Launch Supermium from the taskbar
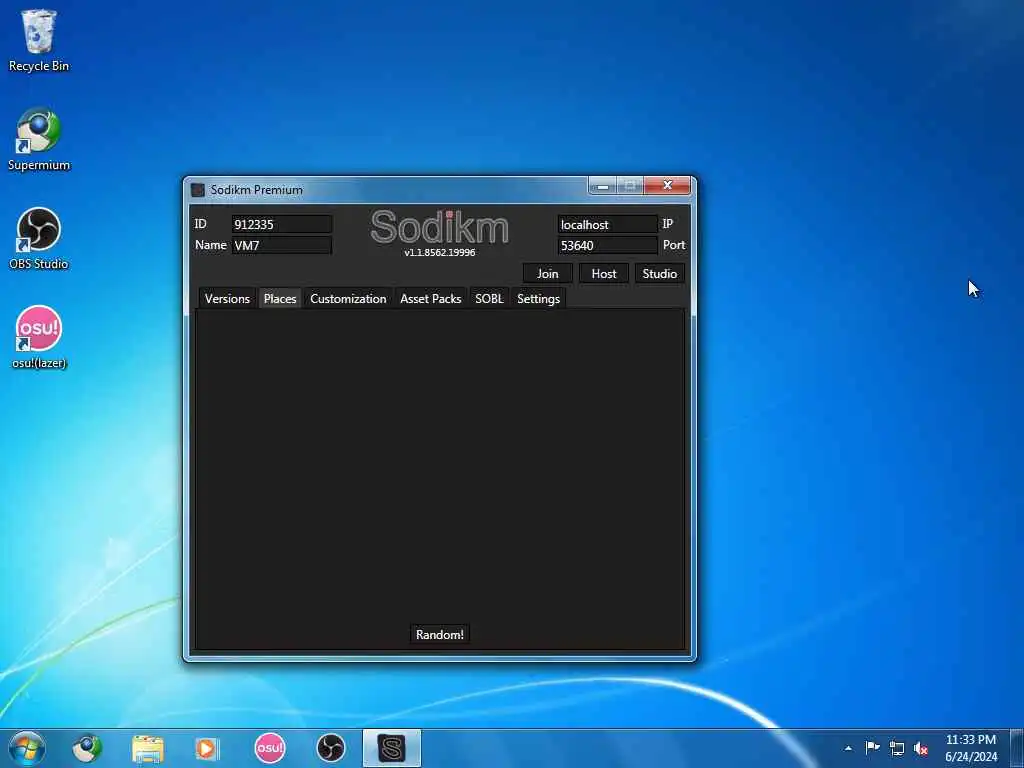The height and width of the screenshot is (768, 1024). point(87,748)
